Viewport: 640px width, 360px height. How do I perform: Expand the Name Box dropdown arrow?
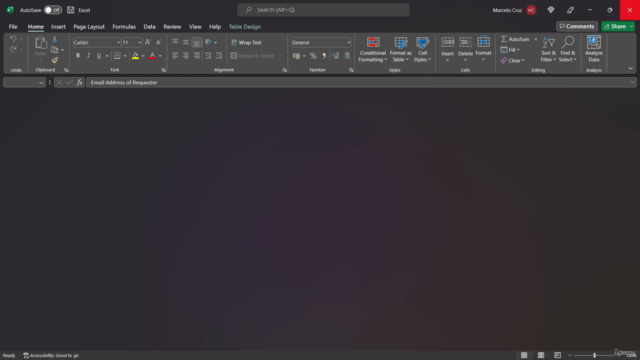41,82
